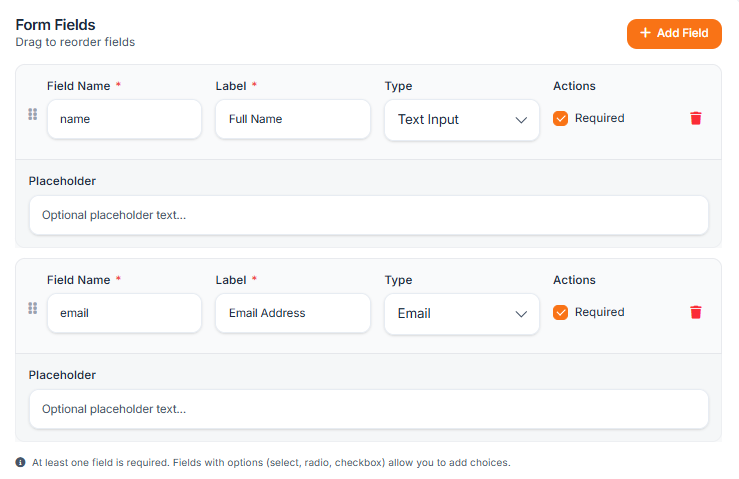Uncheck Required for the Email Address field
Screen dimensions: 739x479
tap(561, 312)
